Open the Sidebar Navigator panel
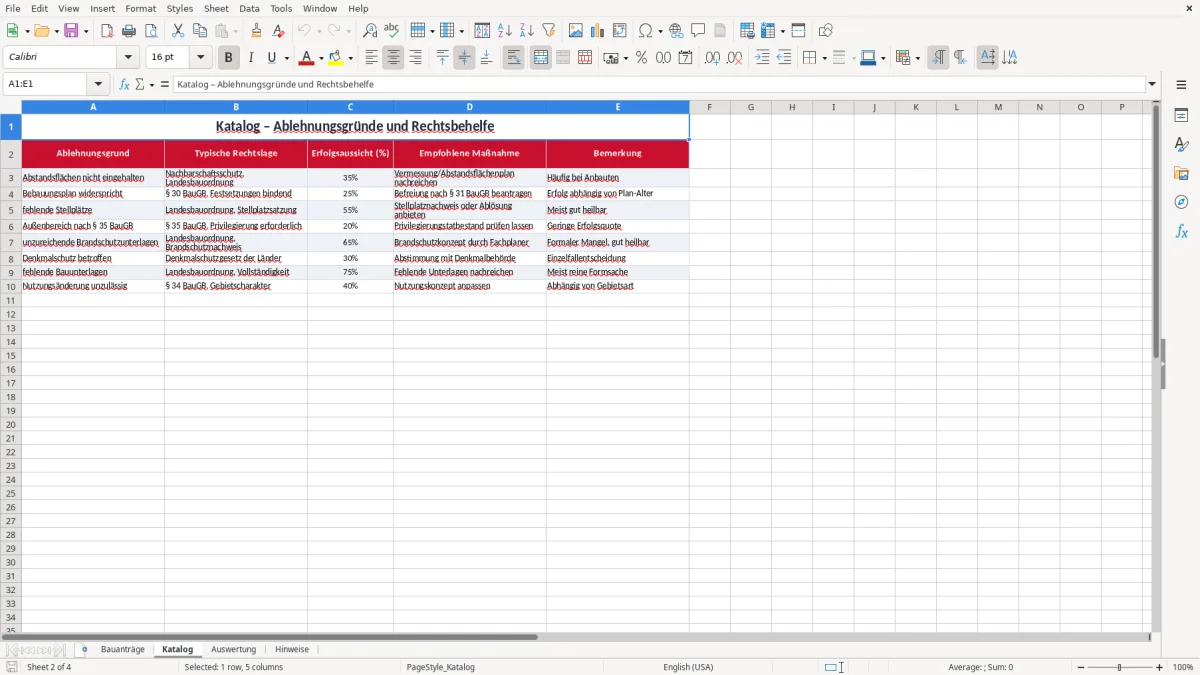Screen dimensions: 1200x675 coord(1181,202)
